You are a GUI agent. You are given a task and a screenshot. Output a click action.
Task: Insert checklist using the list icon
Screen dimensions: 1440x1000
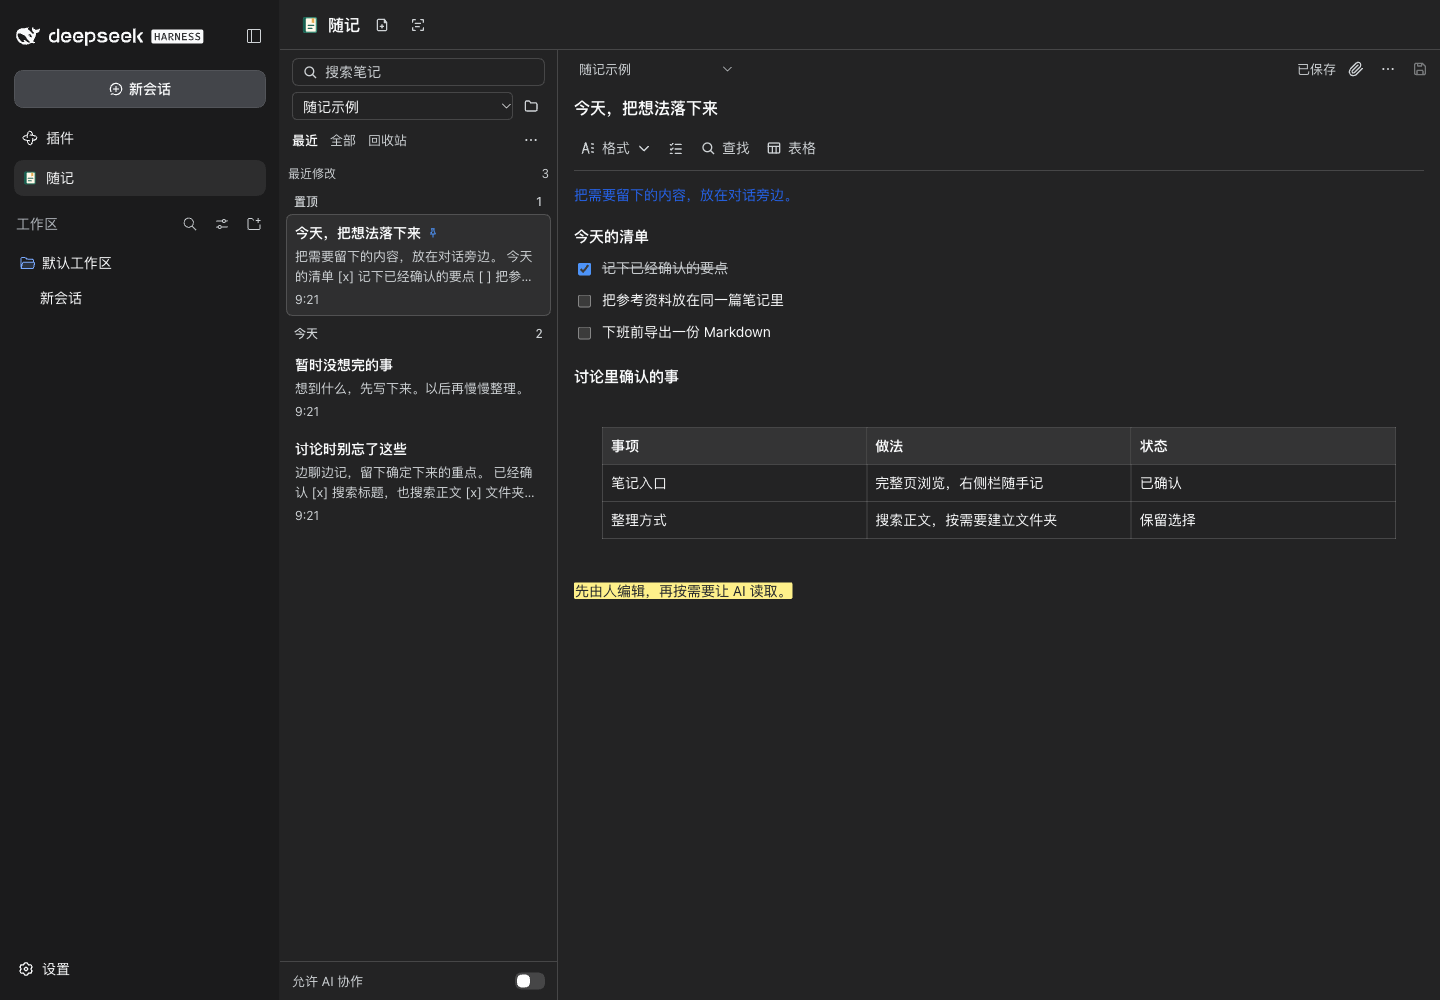tap(676, 148)
